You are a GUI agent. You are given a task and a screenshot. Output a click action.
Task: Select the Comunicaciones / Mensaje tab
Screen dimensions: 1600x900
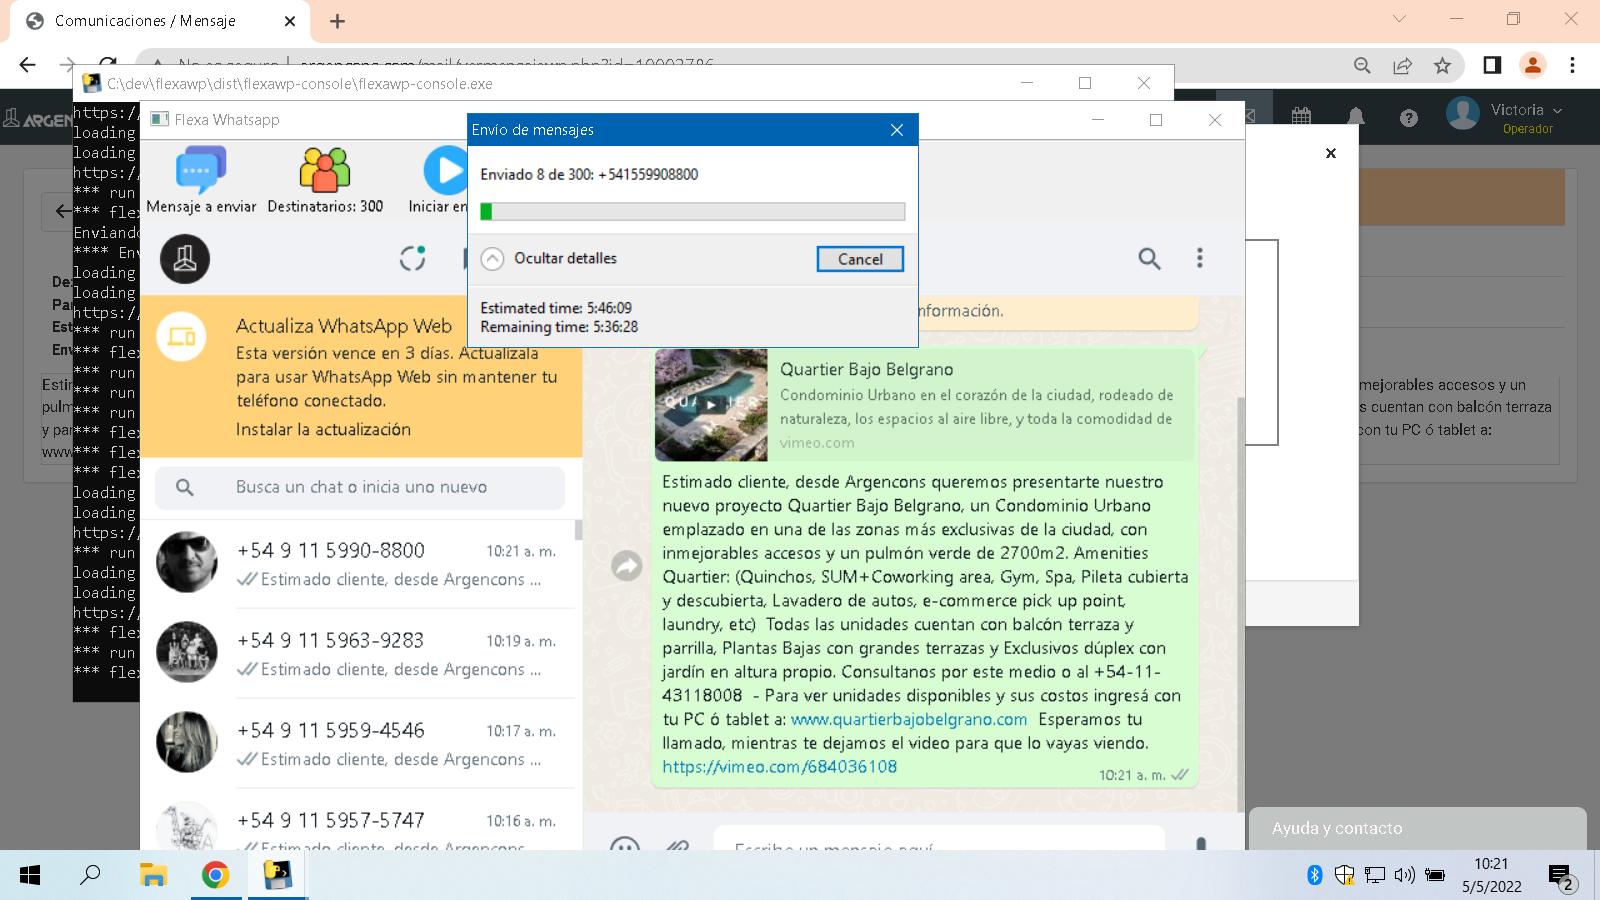[x=160, y=21]
